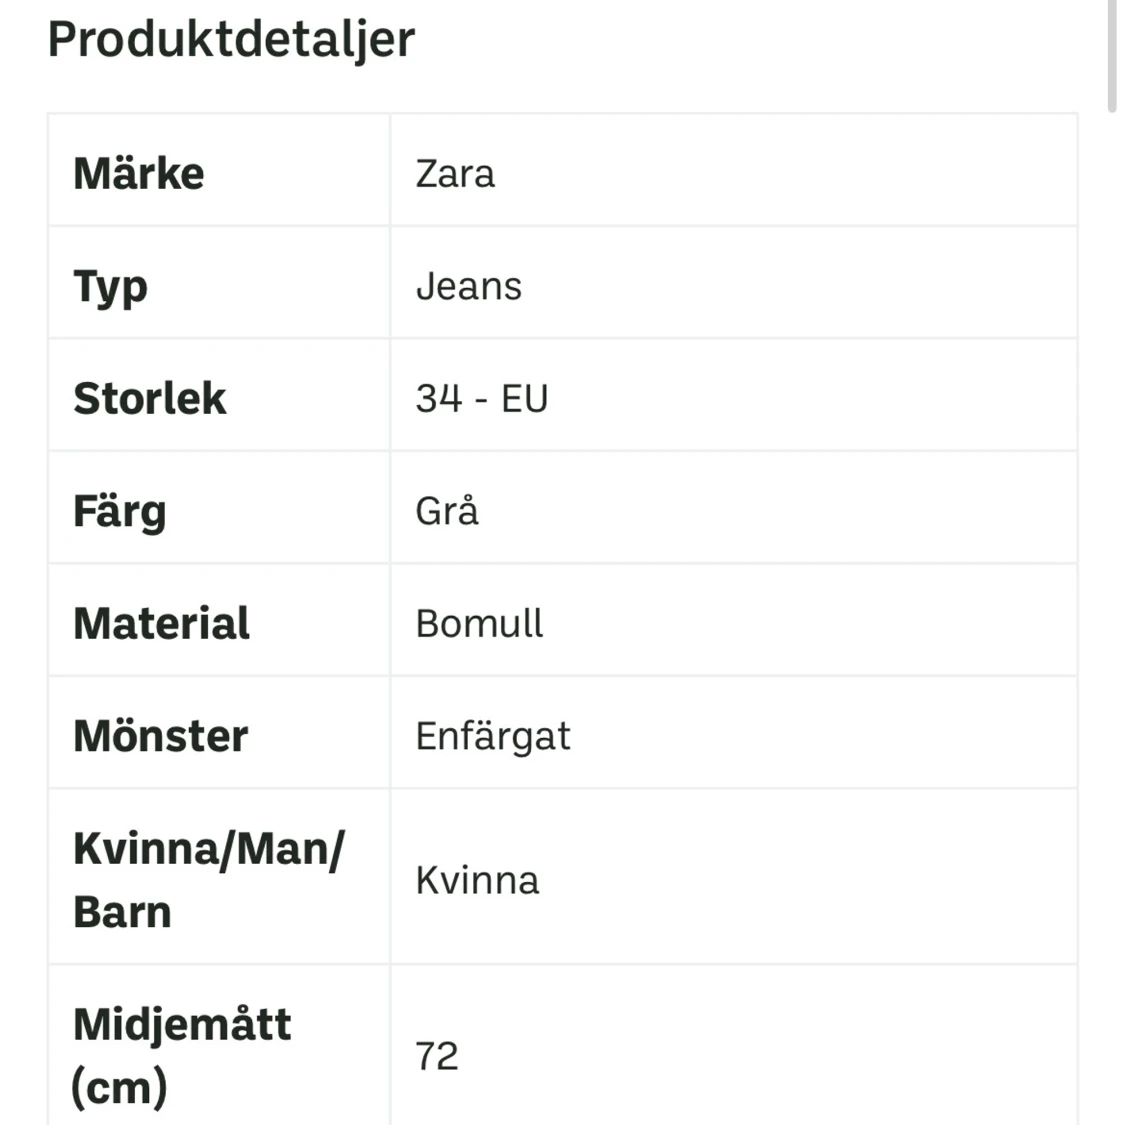
Task: Select the Färg label cell
Action: 219,508
